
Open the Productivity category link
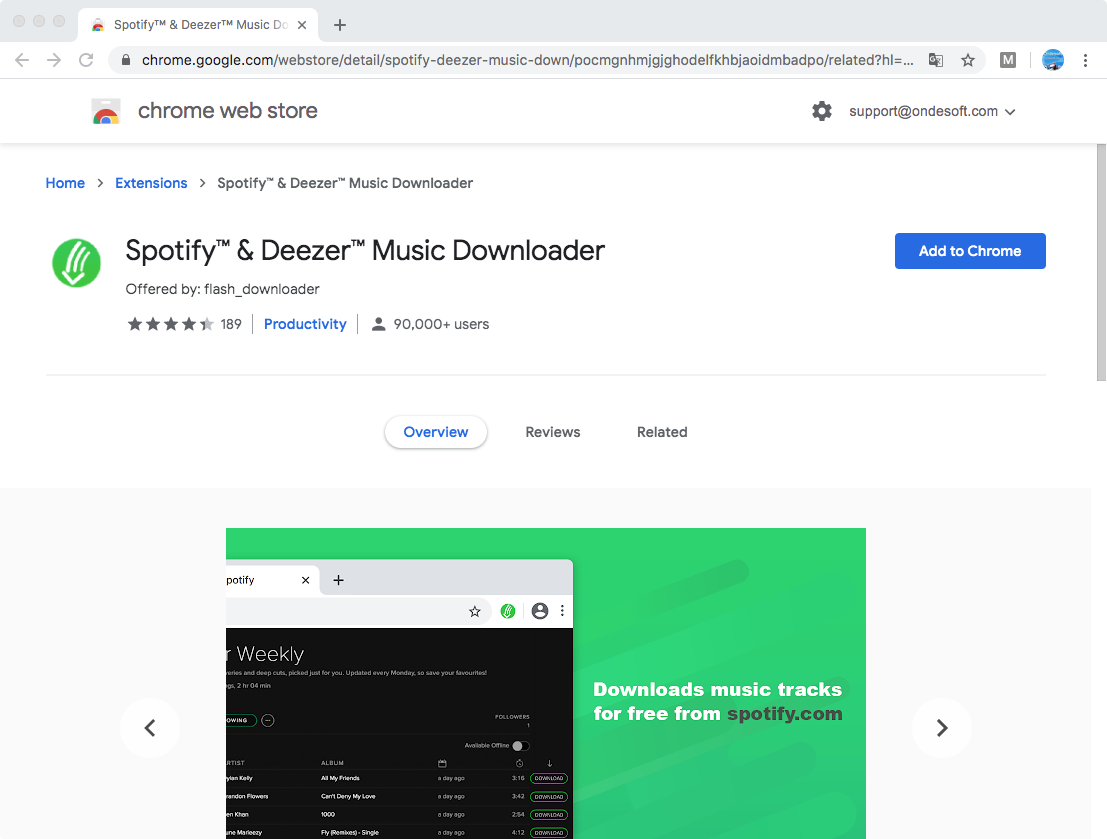[x=305, y=324]
